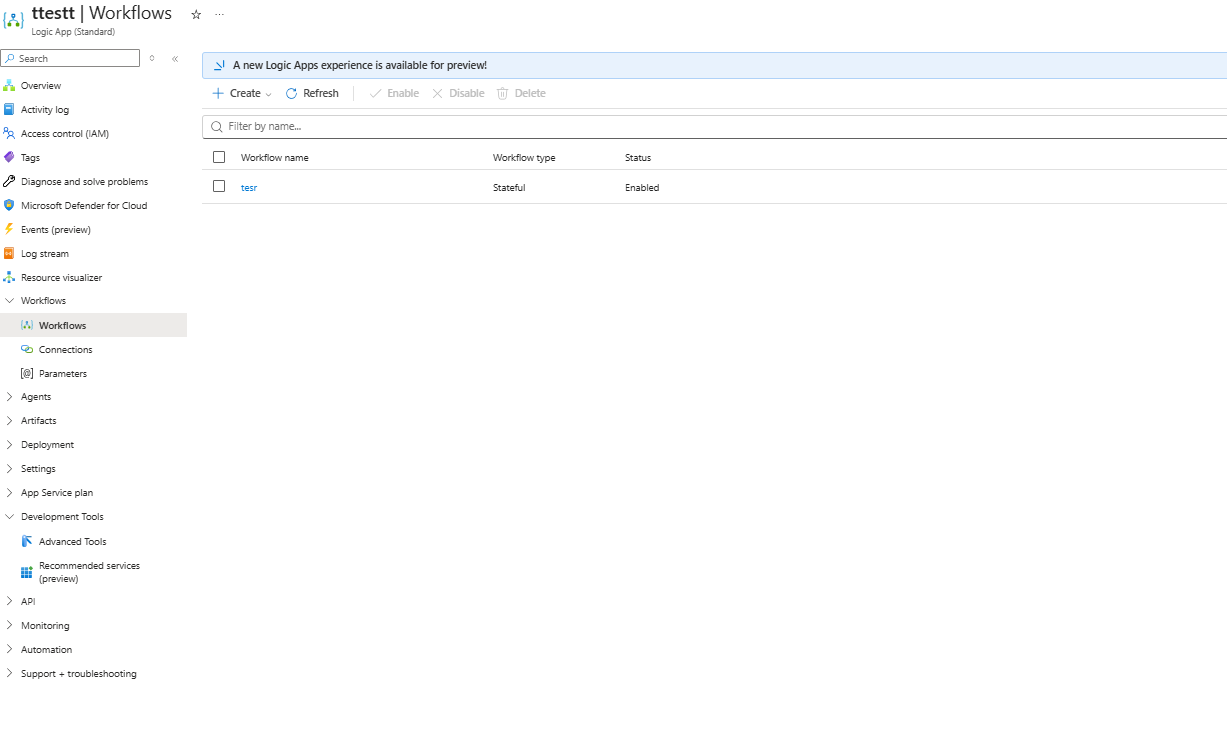Click the Workflows sub-item icon
Image resolution: width=1227 pixels, height=740 pixels.
27,326
